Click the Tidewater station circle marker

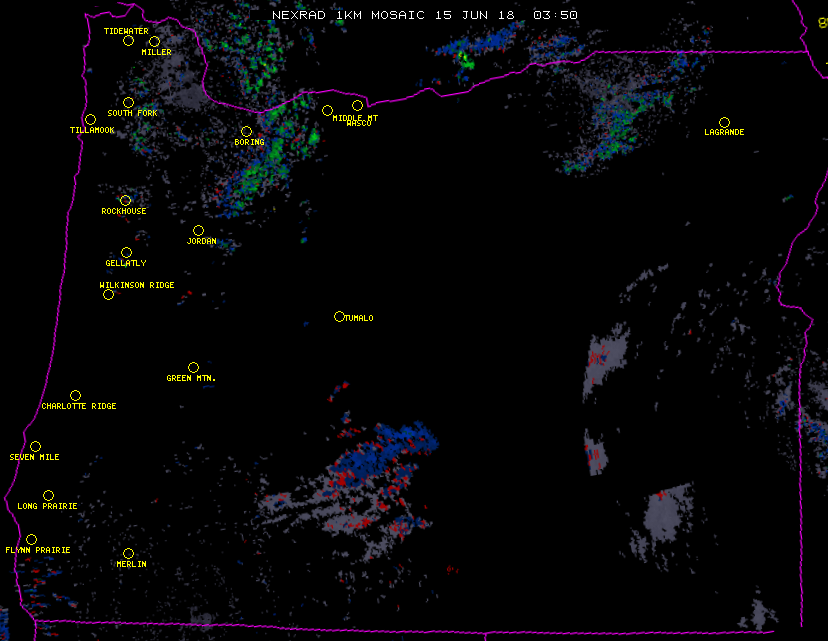(128, 41)
